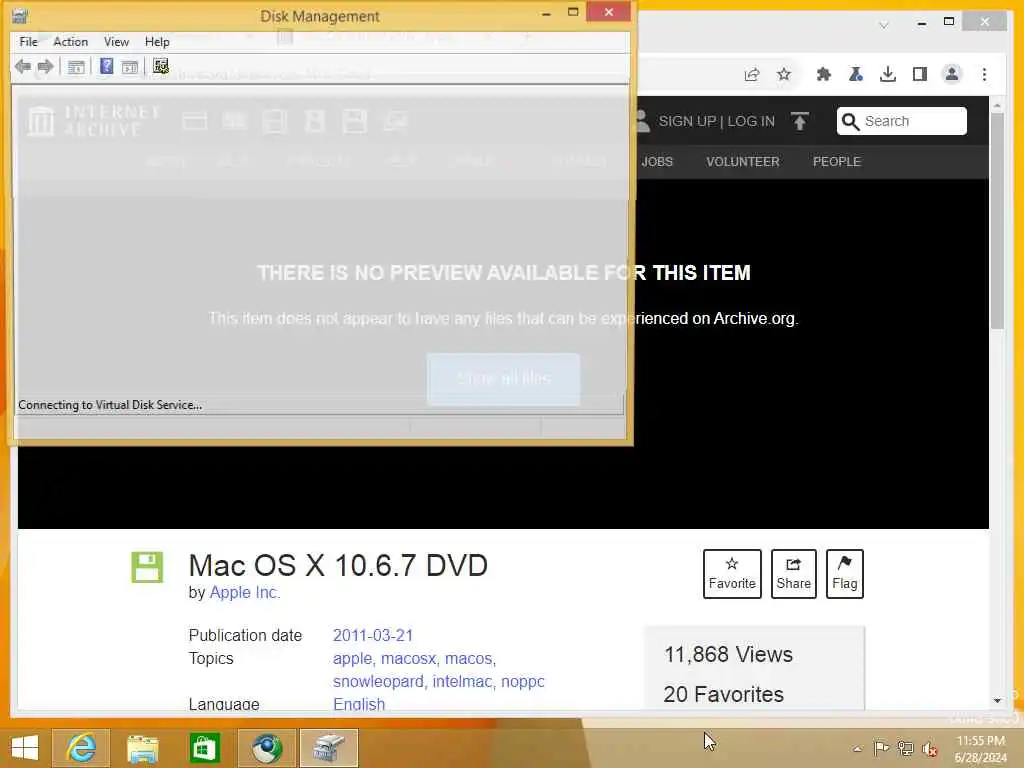Click the green floppy software media icon
The height and width of the screenshot is (768, 1024).
point(147,567)
